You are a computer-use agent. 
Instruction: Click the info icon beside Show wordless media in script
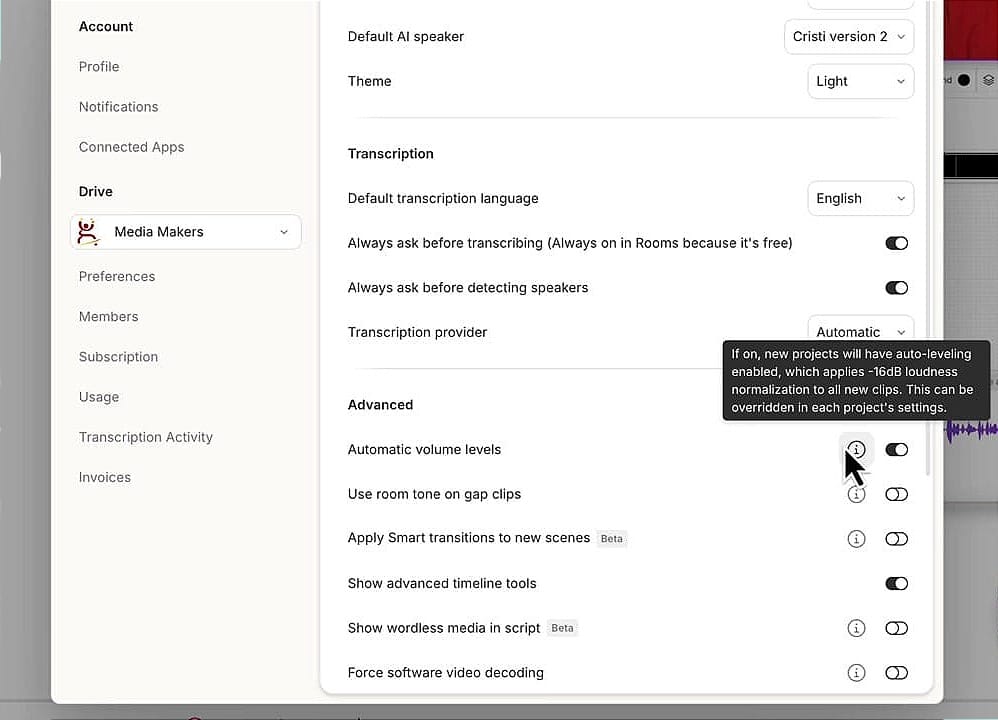click(x=856, y=628)
